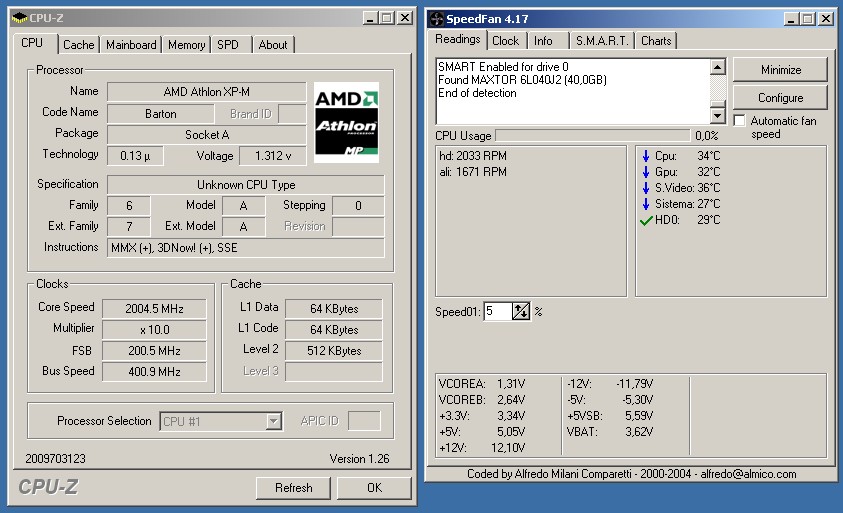Image resolution: width=843 pixels, height=513 pixels.
Task: Switch to the Cache tab in CPU-Z
Action: [x=78, y=45]
